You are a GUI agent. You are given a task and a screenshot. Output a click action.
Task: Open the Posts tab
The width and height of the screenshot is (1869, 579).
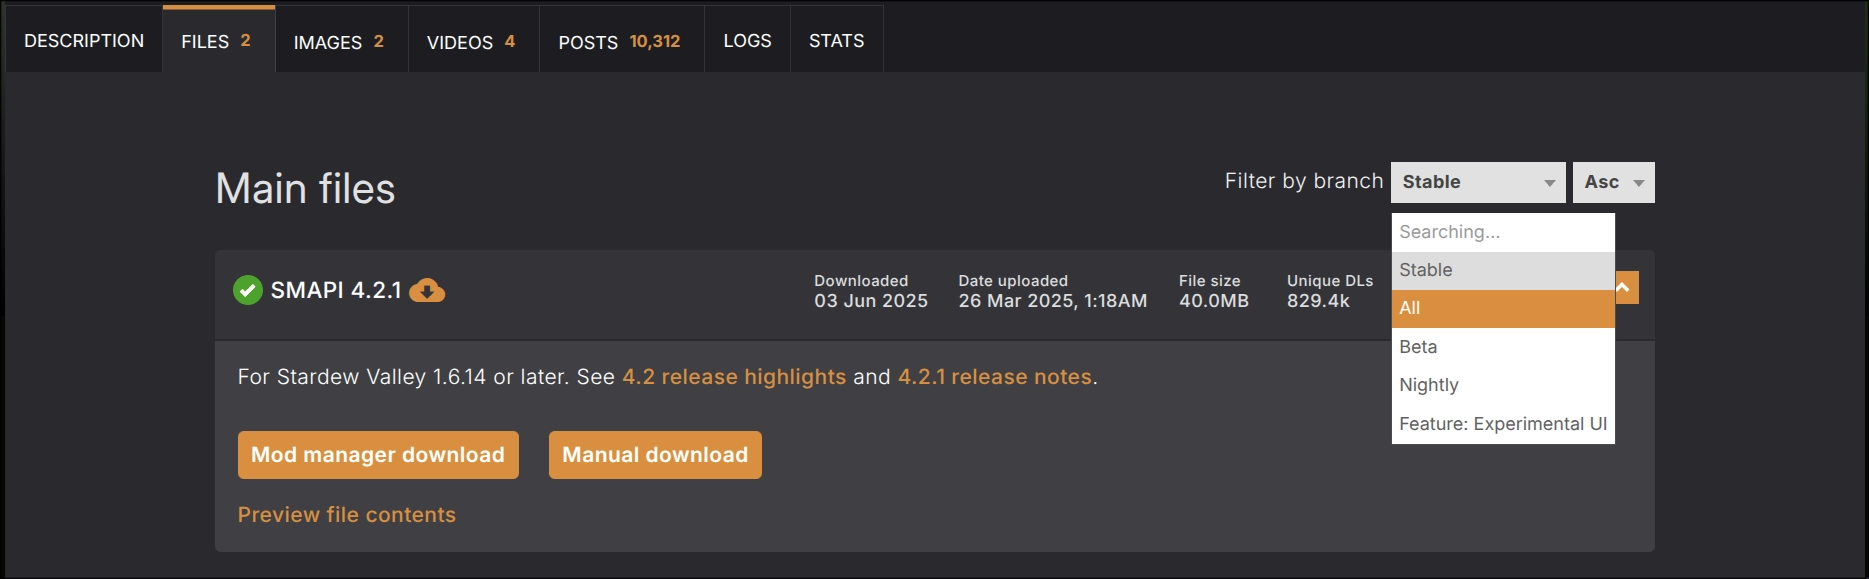[622, 40]
